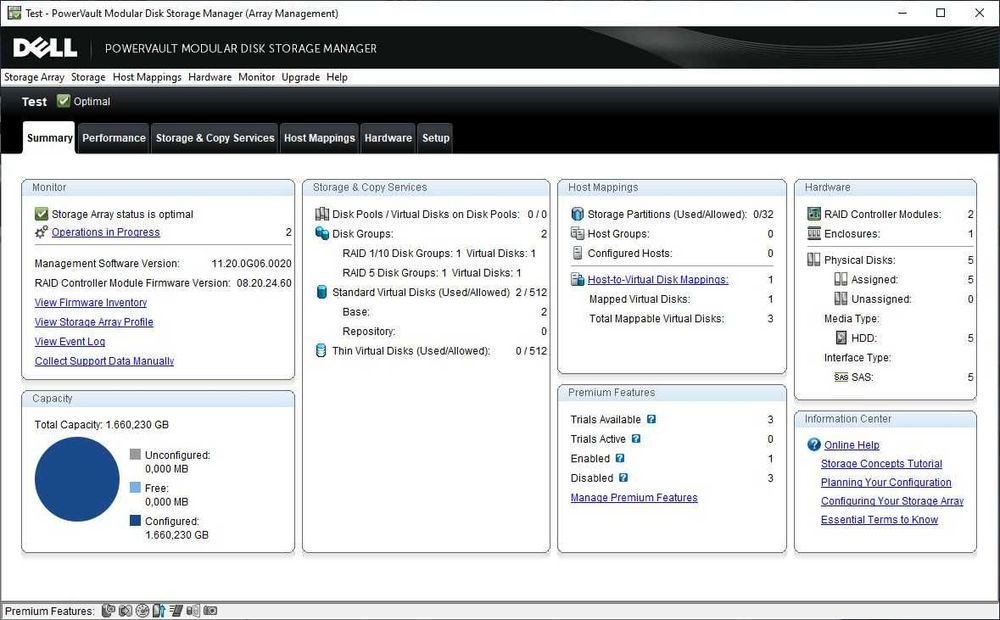
Task: Click the Storage Partitions icon
Action: pyautogui.click(x=577, y=214)
